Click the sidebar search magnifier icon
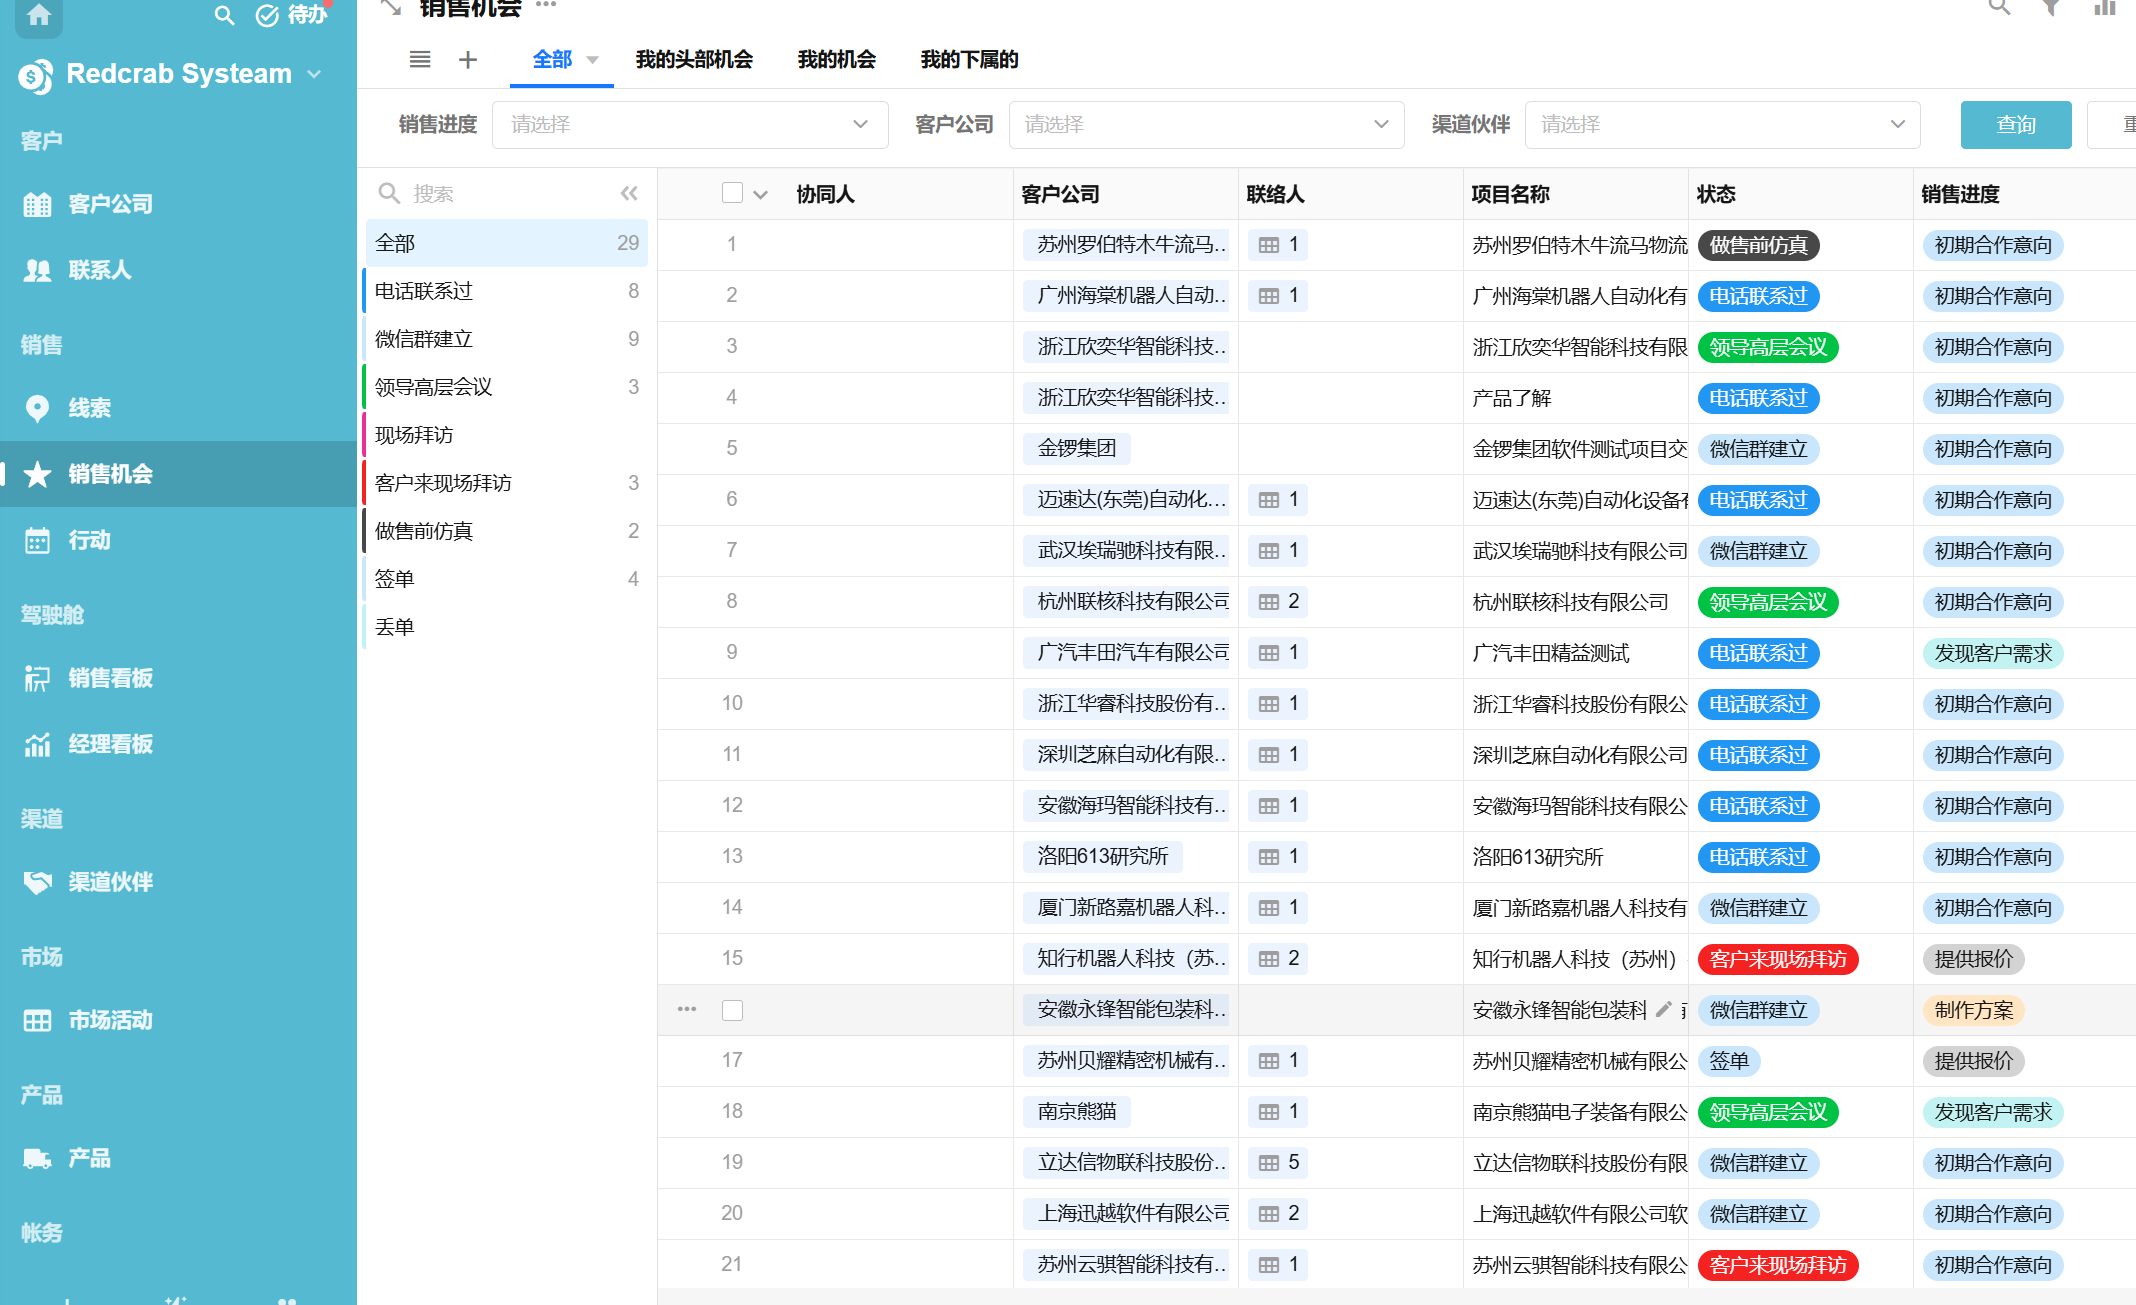The width and height of the screenshot is (2136, 1305). 224,15
